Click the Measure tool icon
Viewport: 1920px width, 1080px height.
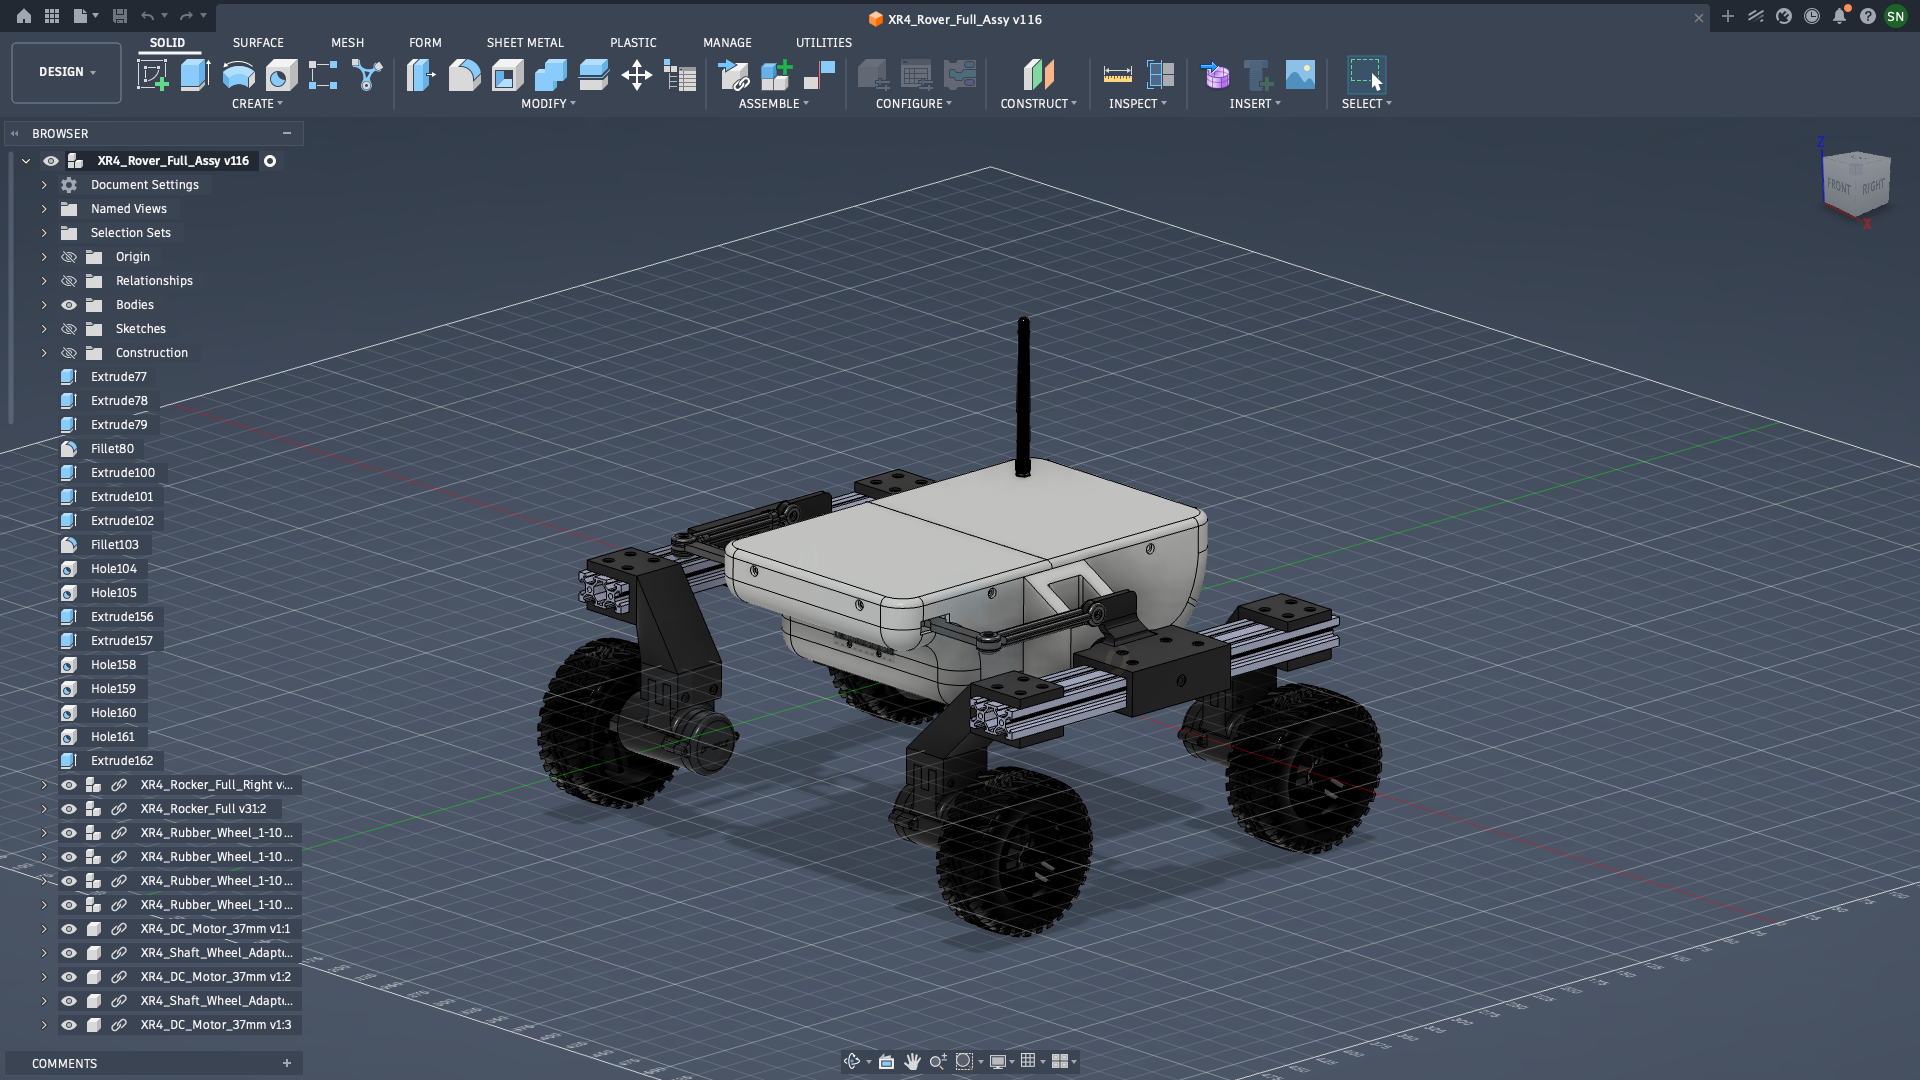tap(1117, 75)
